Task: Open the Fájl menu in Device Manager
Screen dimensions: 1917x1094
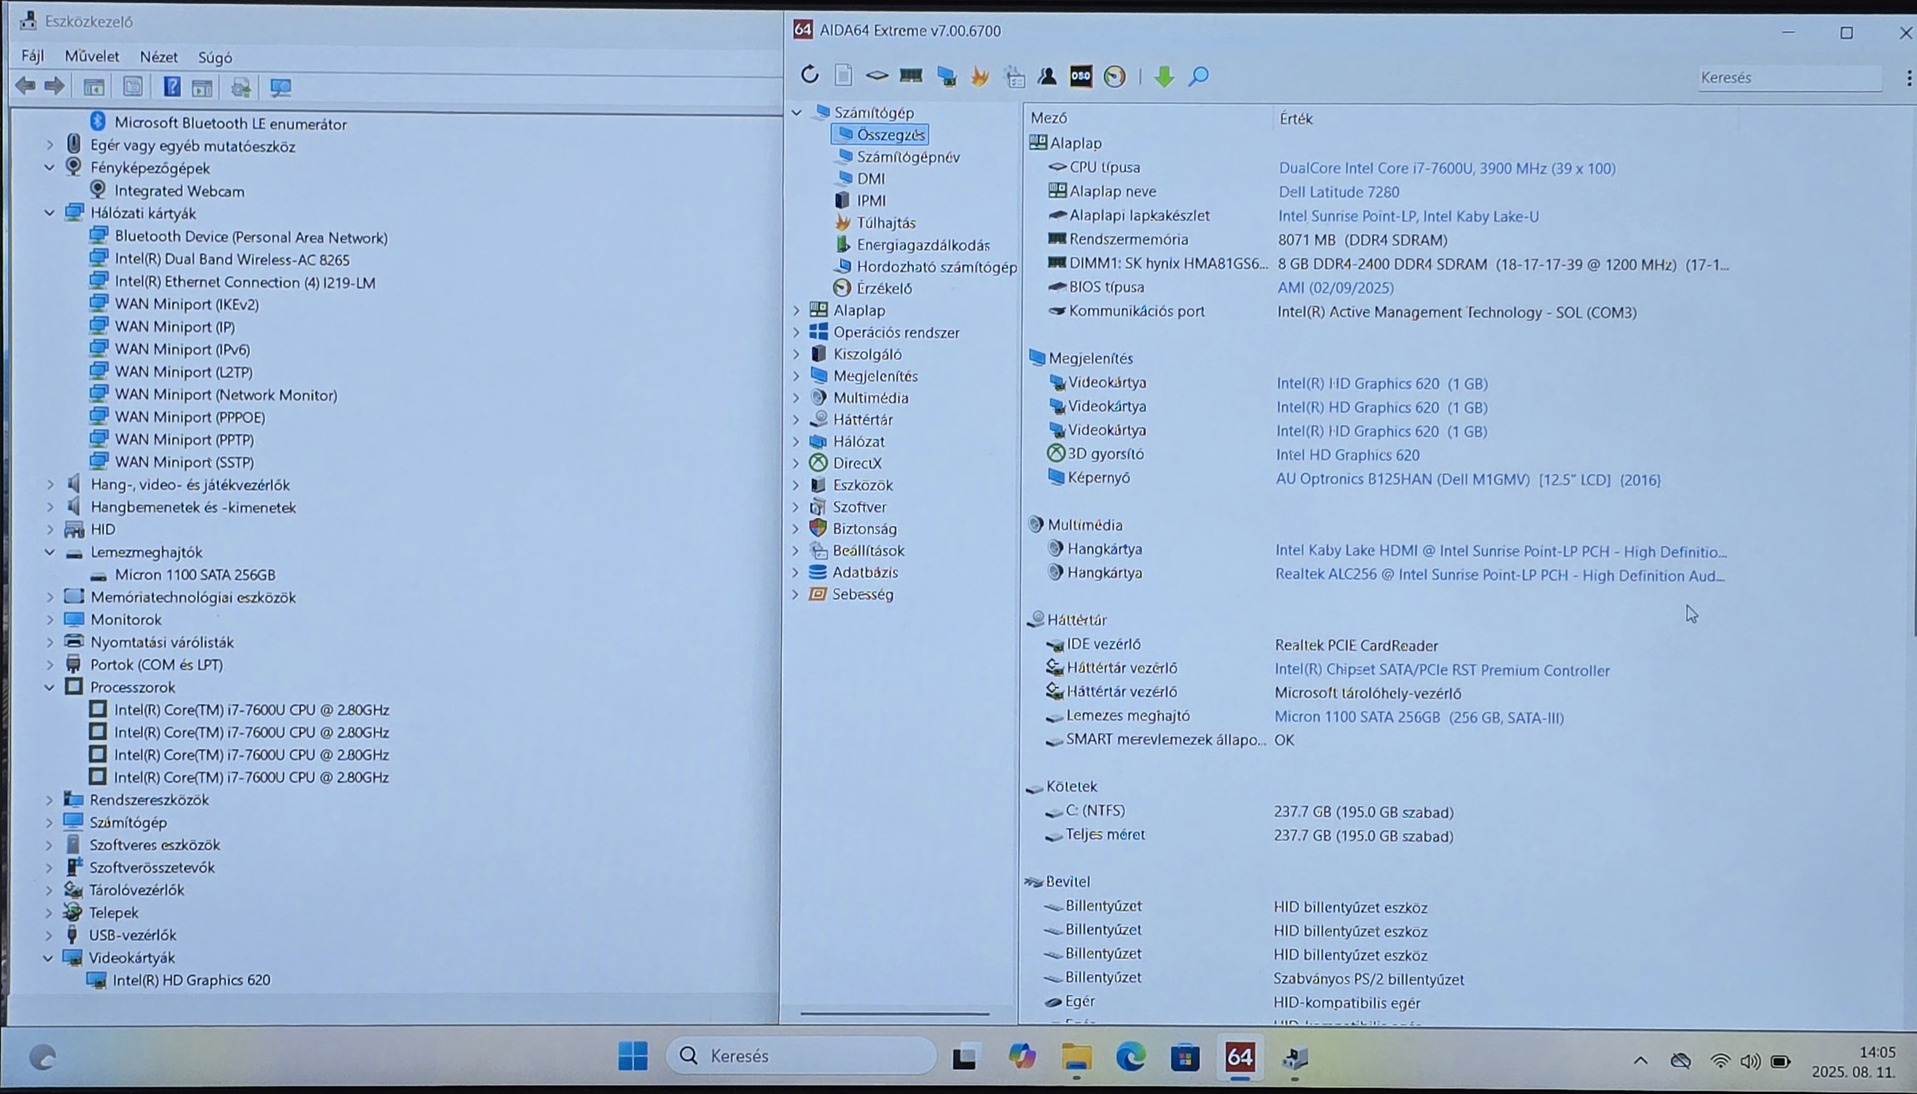Action: [x=33, y=57]
